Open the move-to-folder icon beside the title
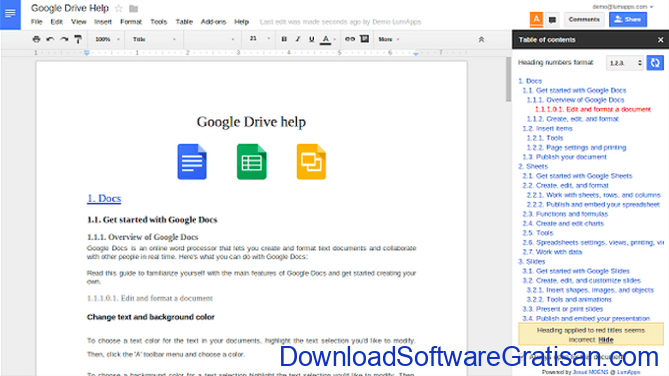 pyautogui.click(x=134, y=9)
